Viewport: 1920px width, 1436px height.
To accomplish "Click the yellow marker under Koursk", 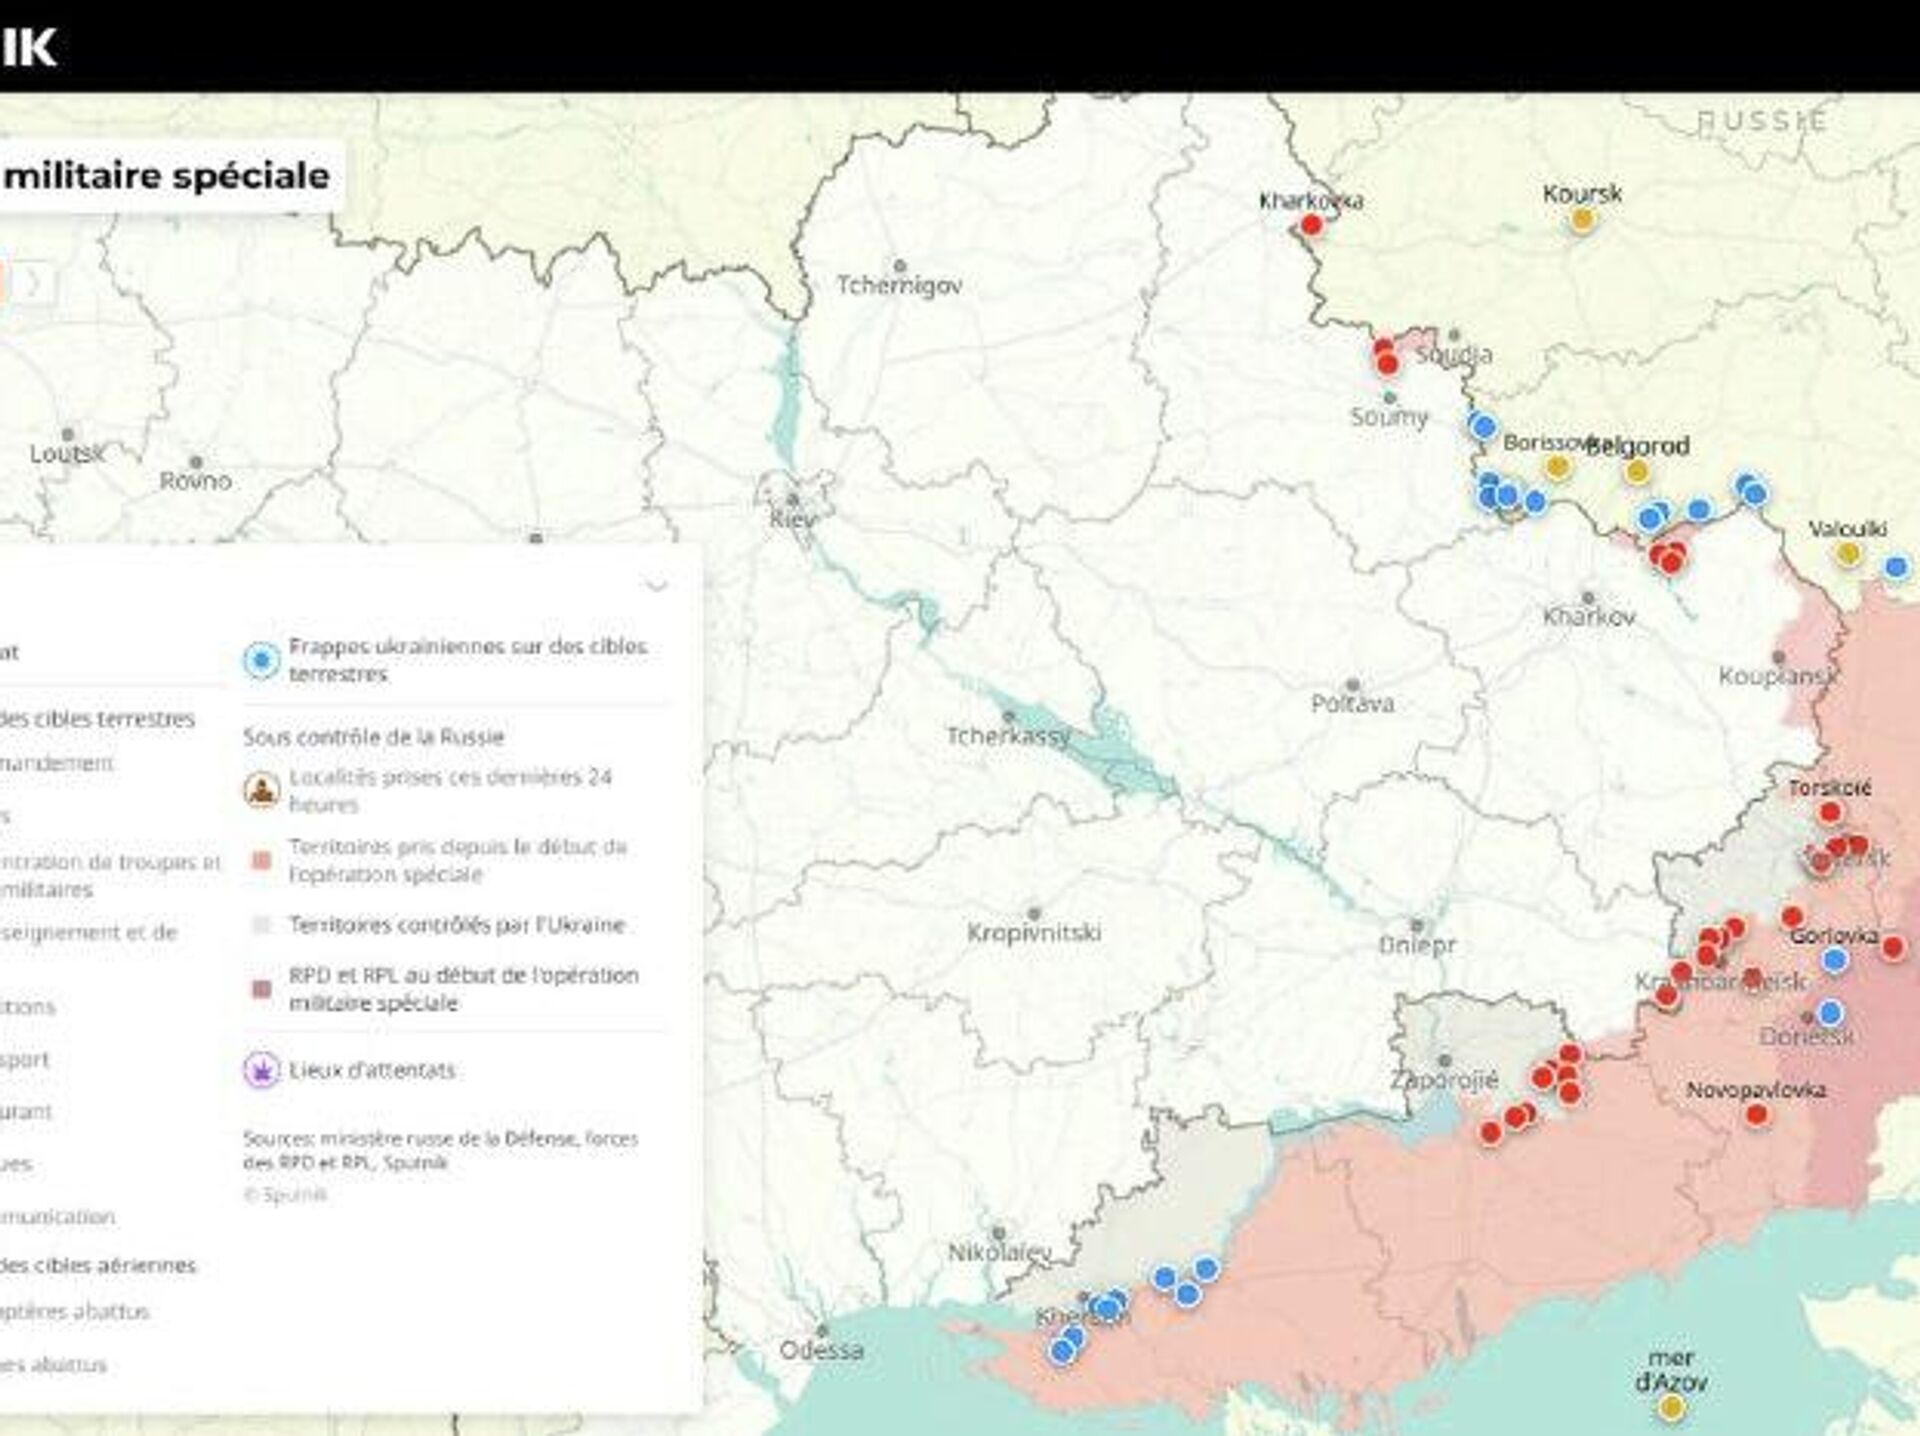I will (x=1582, y=220).
